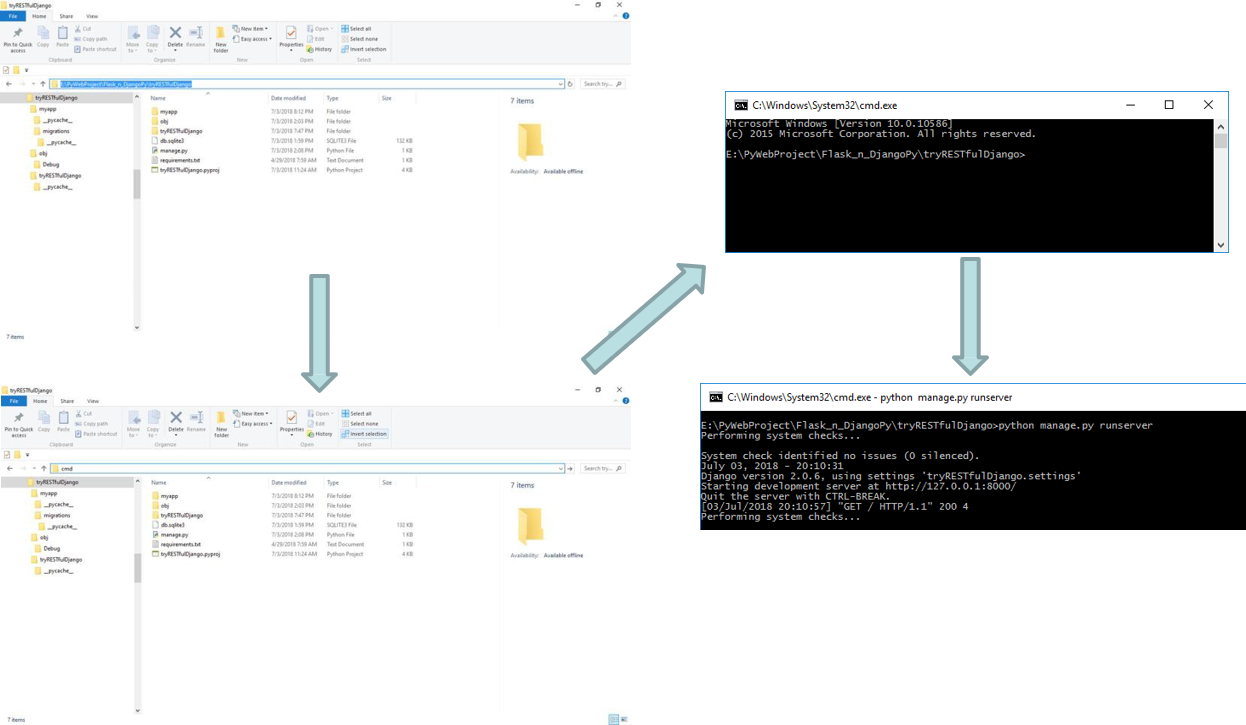Screen dimensions: 1246x725
Task: Expand address history dropdown in path-highlighted Explorer
Action: point(561,84)
